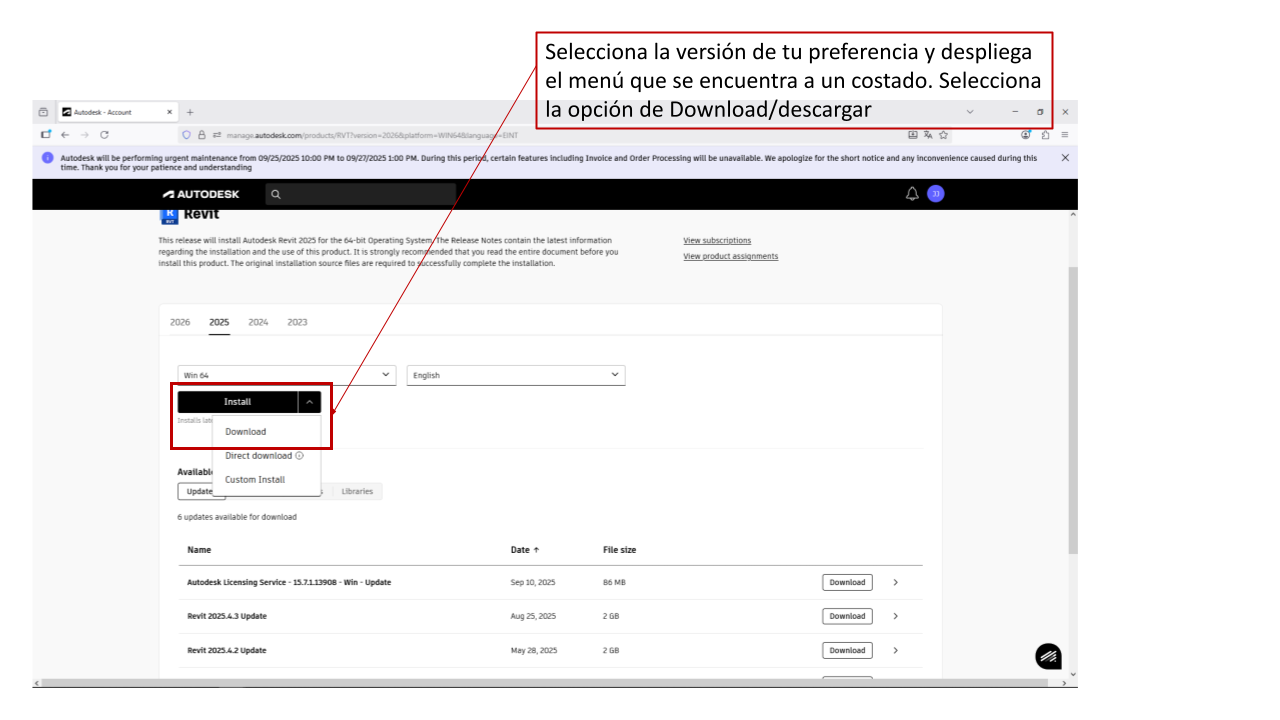Click the shield tracking protection icon

click(187, 134)
